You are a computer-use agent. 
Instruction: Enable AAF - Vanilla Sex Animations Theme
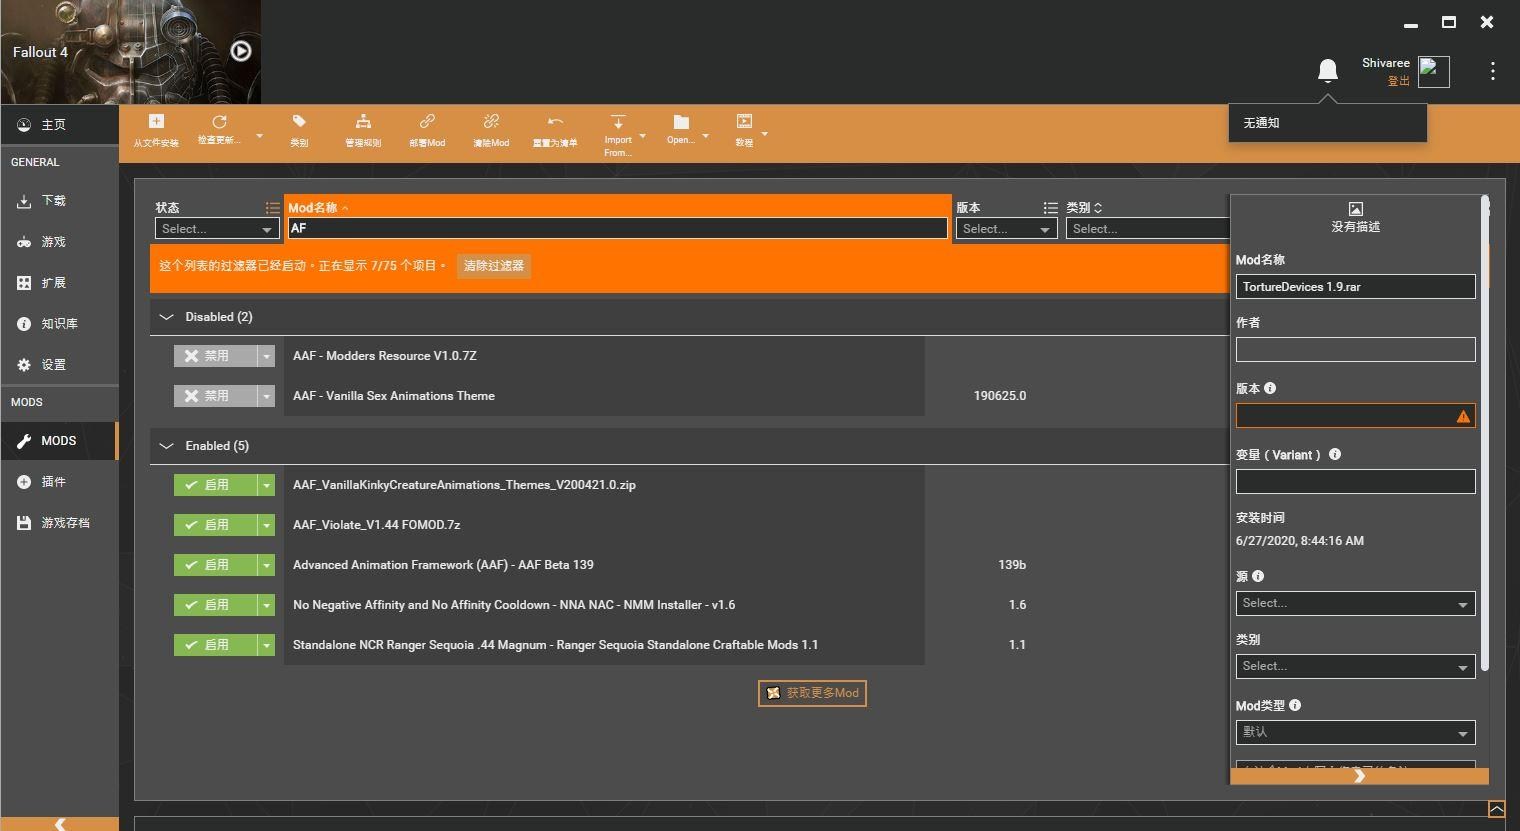(x=215, y=396)
